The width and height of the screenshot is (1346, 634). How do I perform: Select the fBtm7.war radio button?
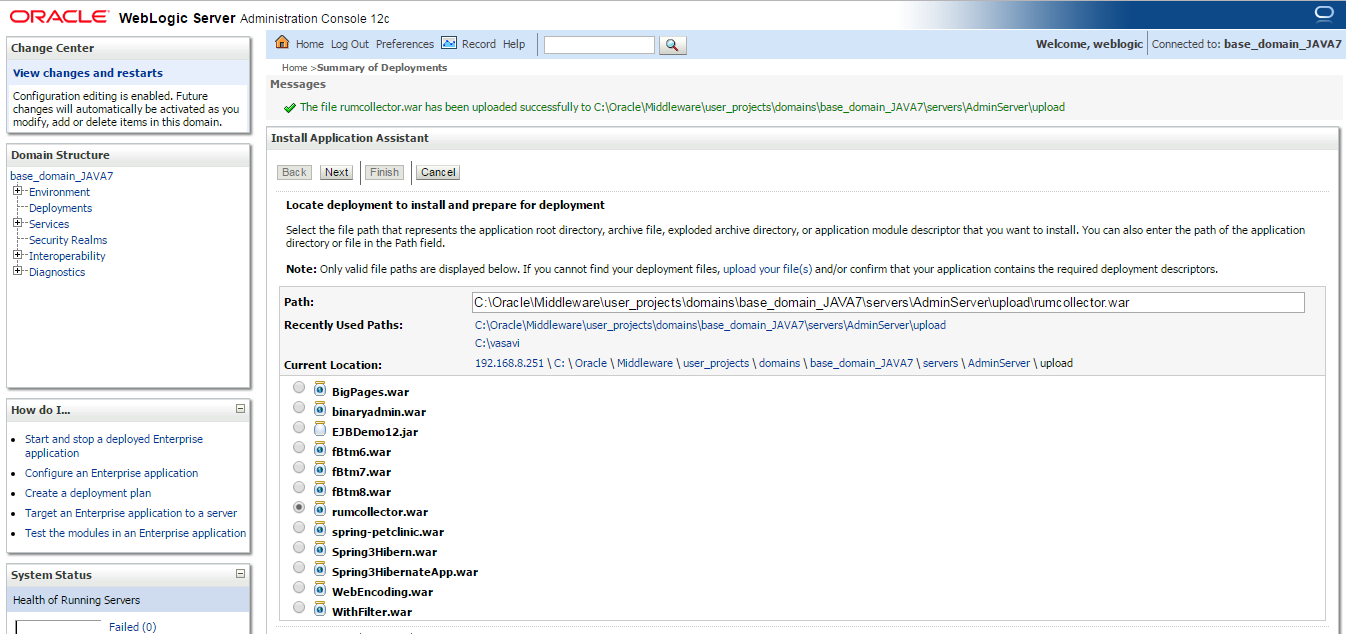click(299, 468)
